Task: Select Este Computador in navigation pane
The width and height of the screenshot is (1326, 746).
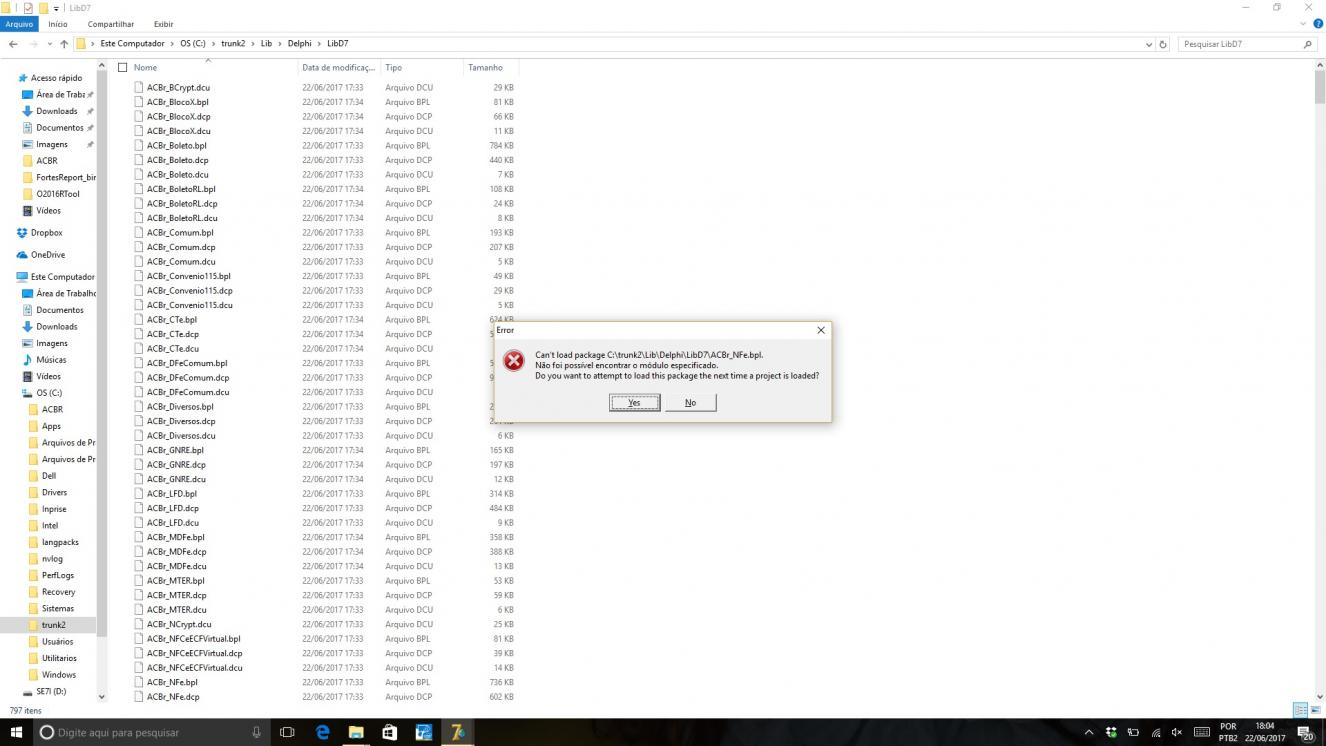Action: (62, 277)
